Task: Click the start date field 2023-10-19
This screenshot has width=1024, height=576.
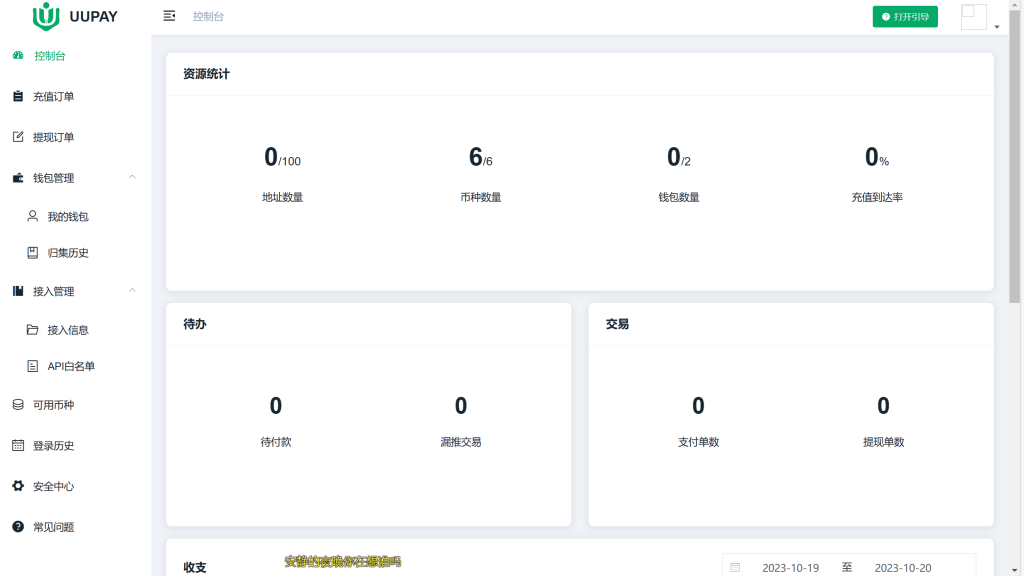Action: pos(790,568)
